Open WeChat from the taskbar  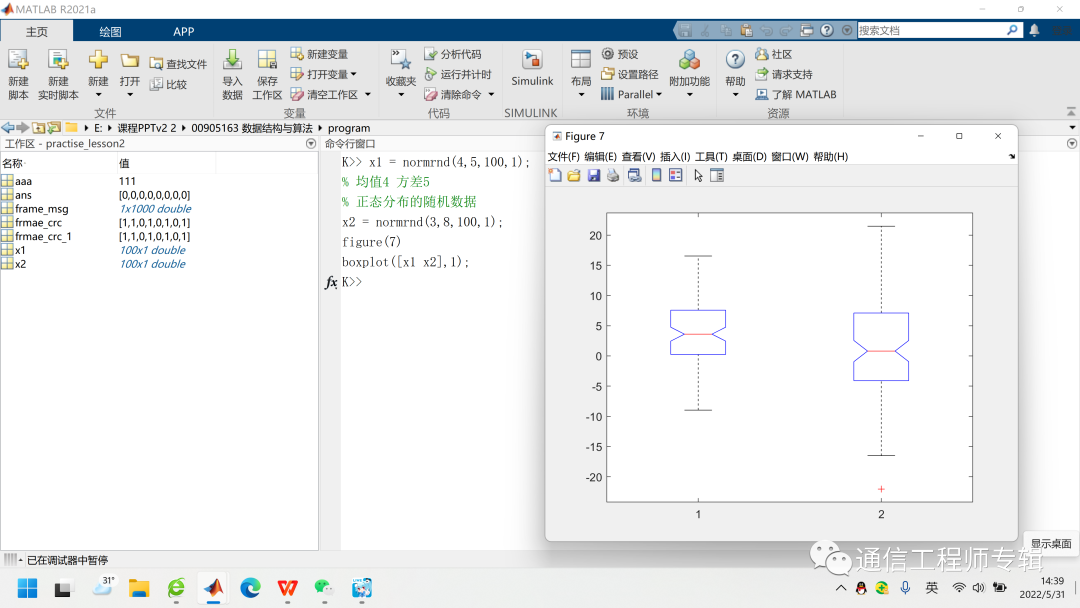click(324, 588)
